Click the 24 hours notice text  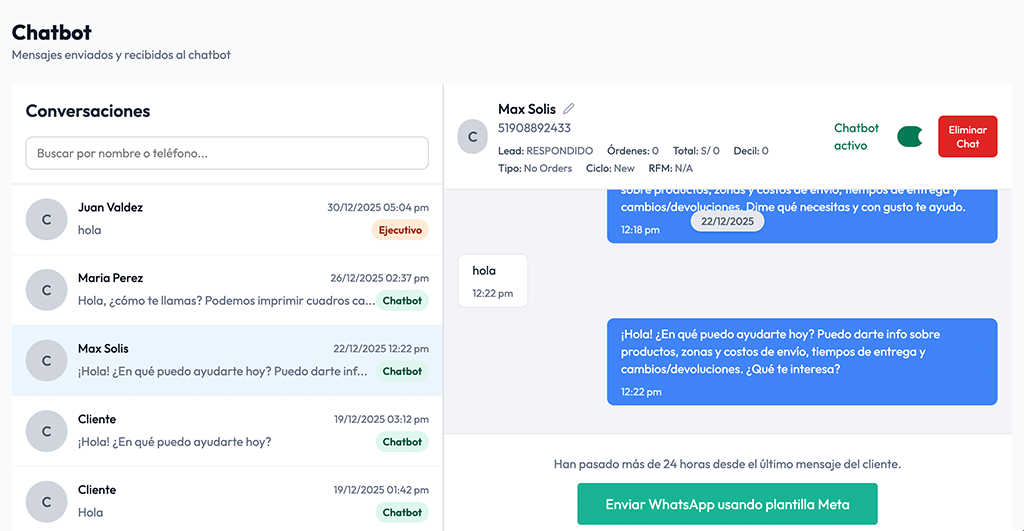pos(727,464)
